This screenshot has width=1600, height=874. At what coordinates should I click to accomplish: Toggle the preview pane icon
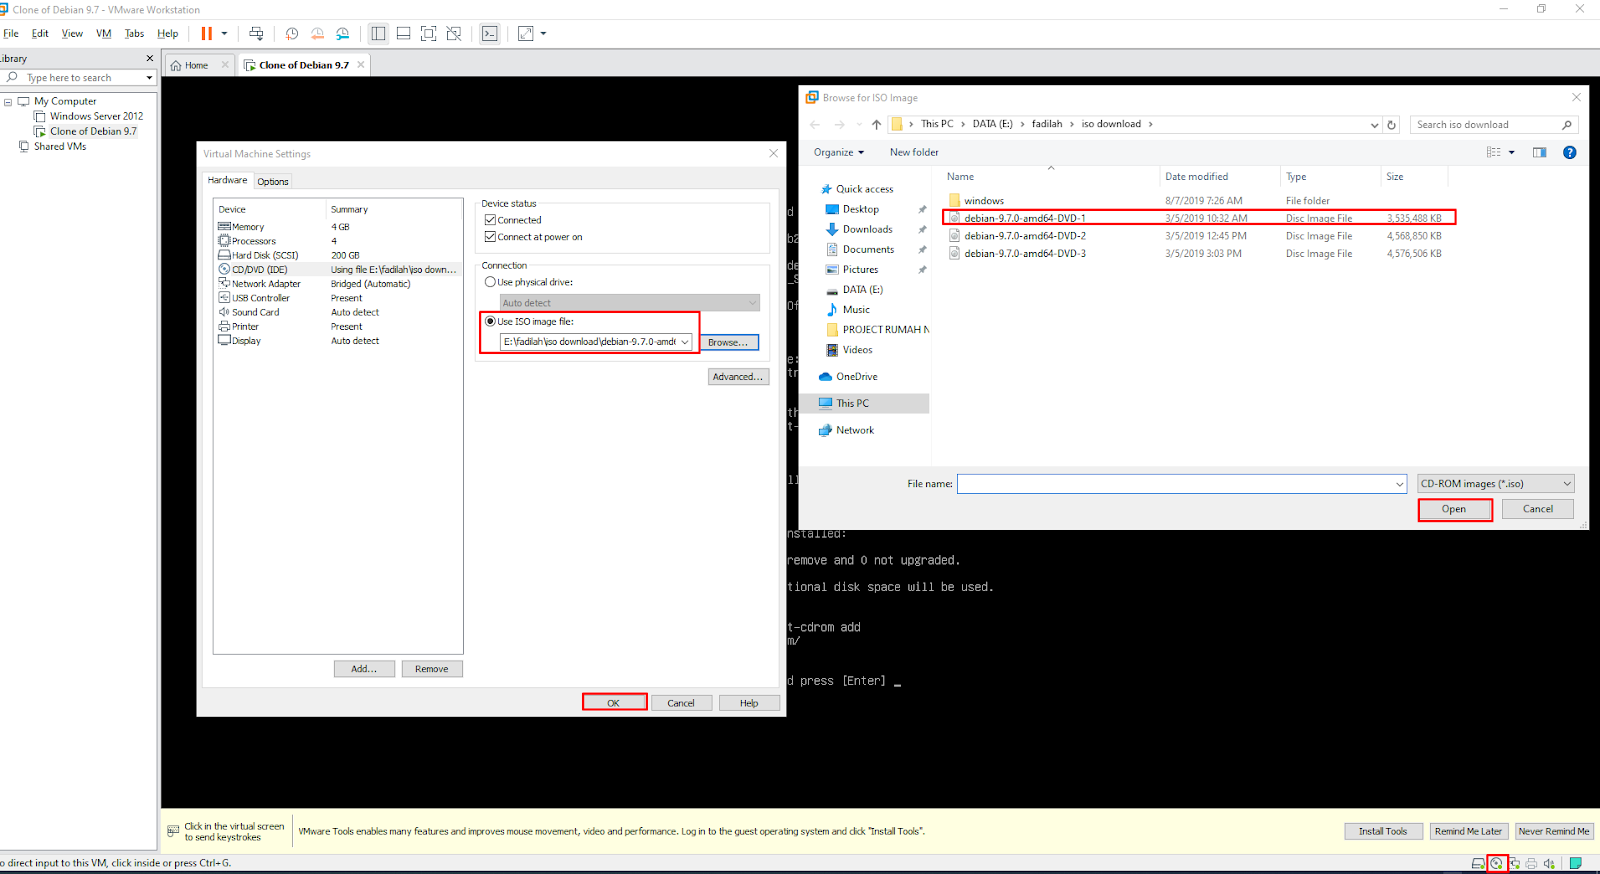(1540, 152)
